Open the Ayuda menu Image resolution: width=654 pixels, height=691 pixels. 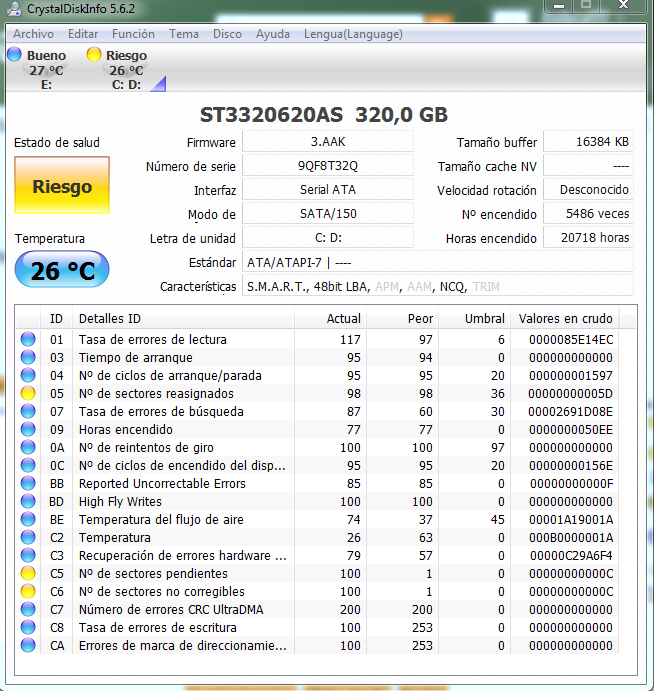click(x=273, y=34)
